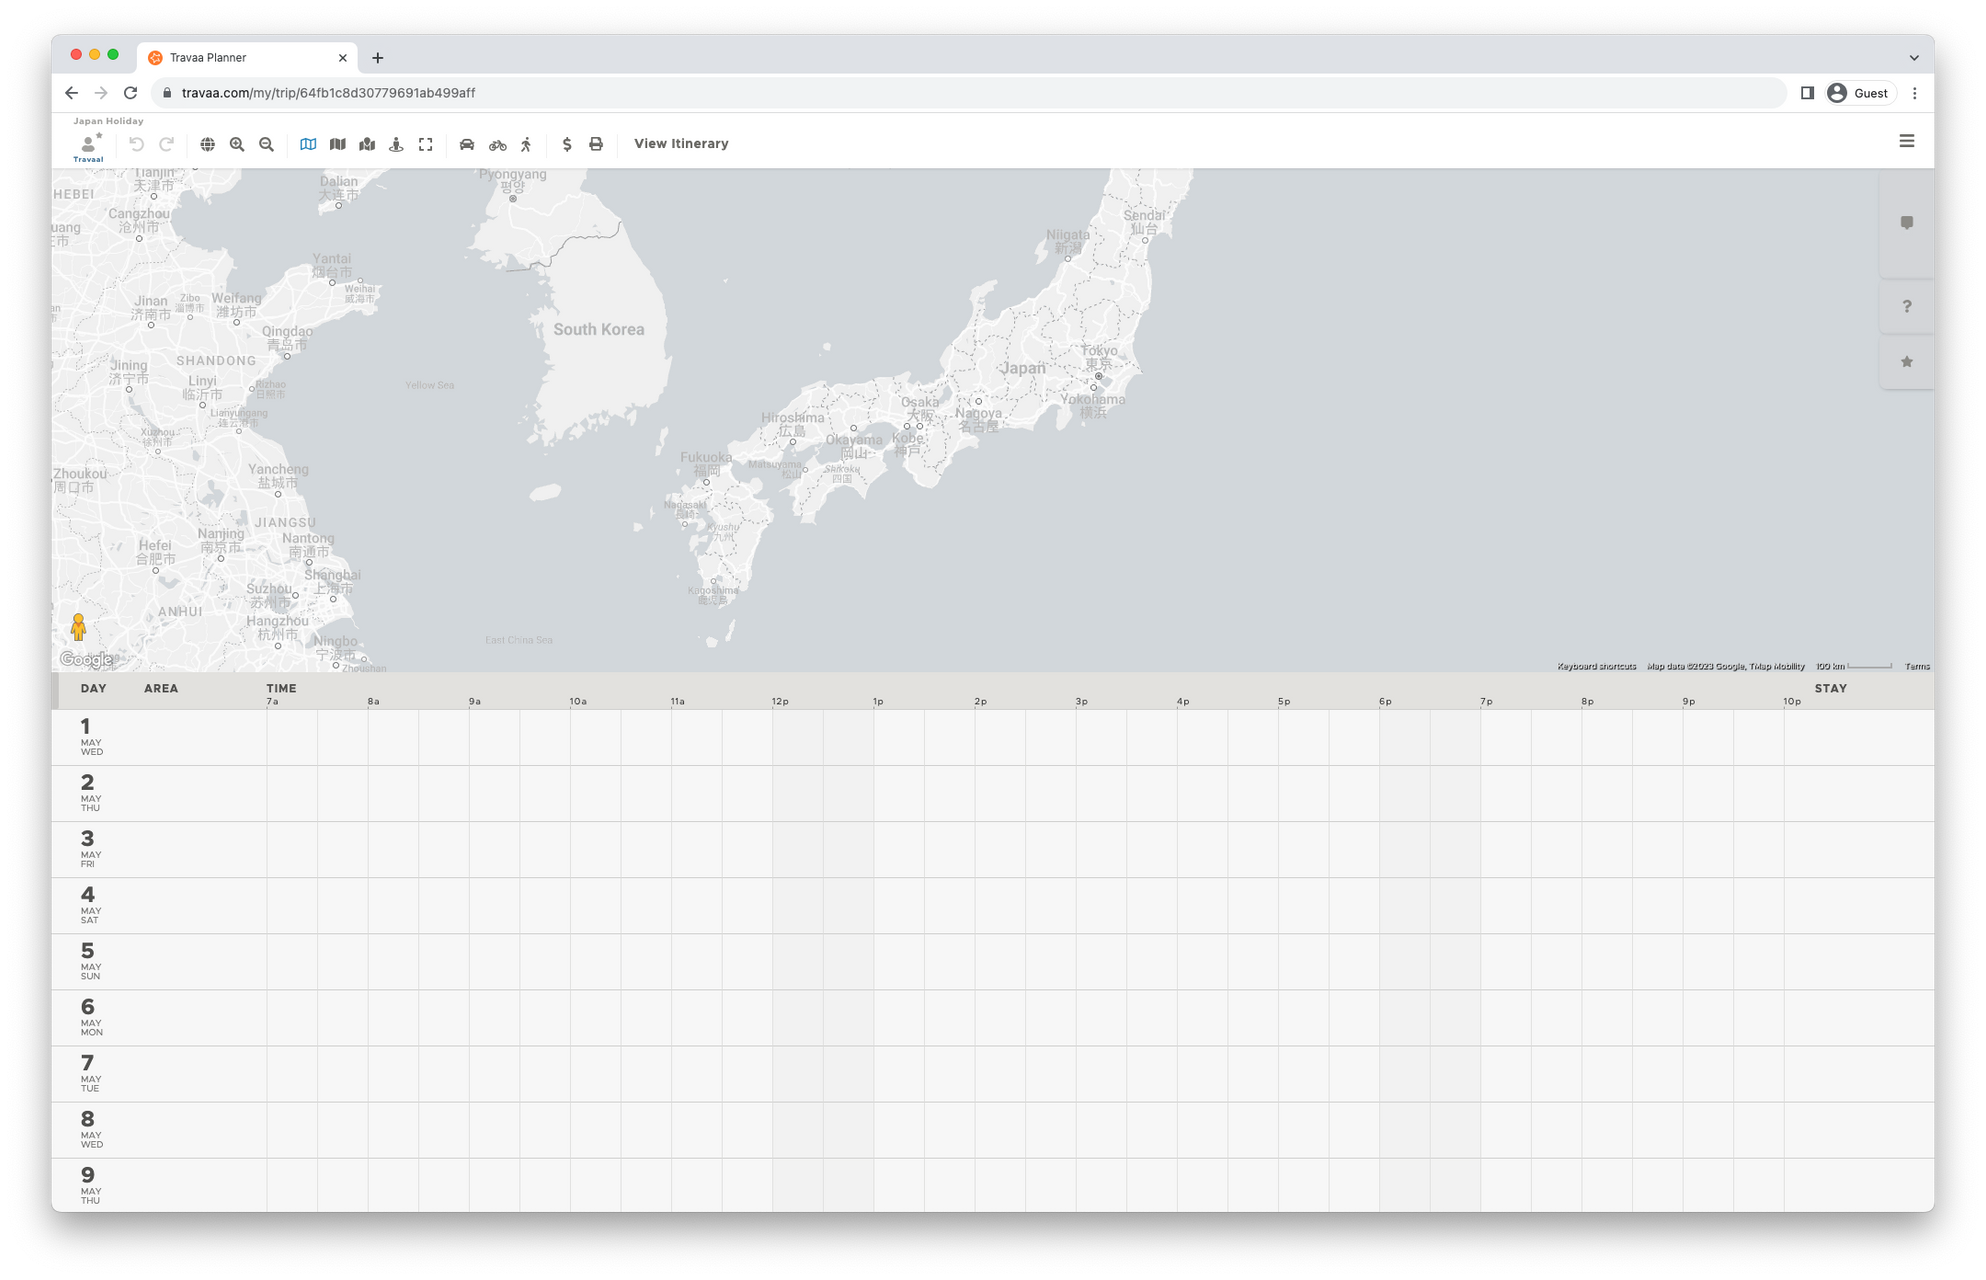Toggle fullscreen map icon
The width and height of the screenshot is (1986, 1280).
pyautogui.click(x=426, y=144)
